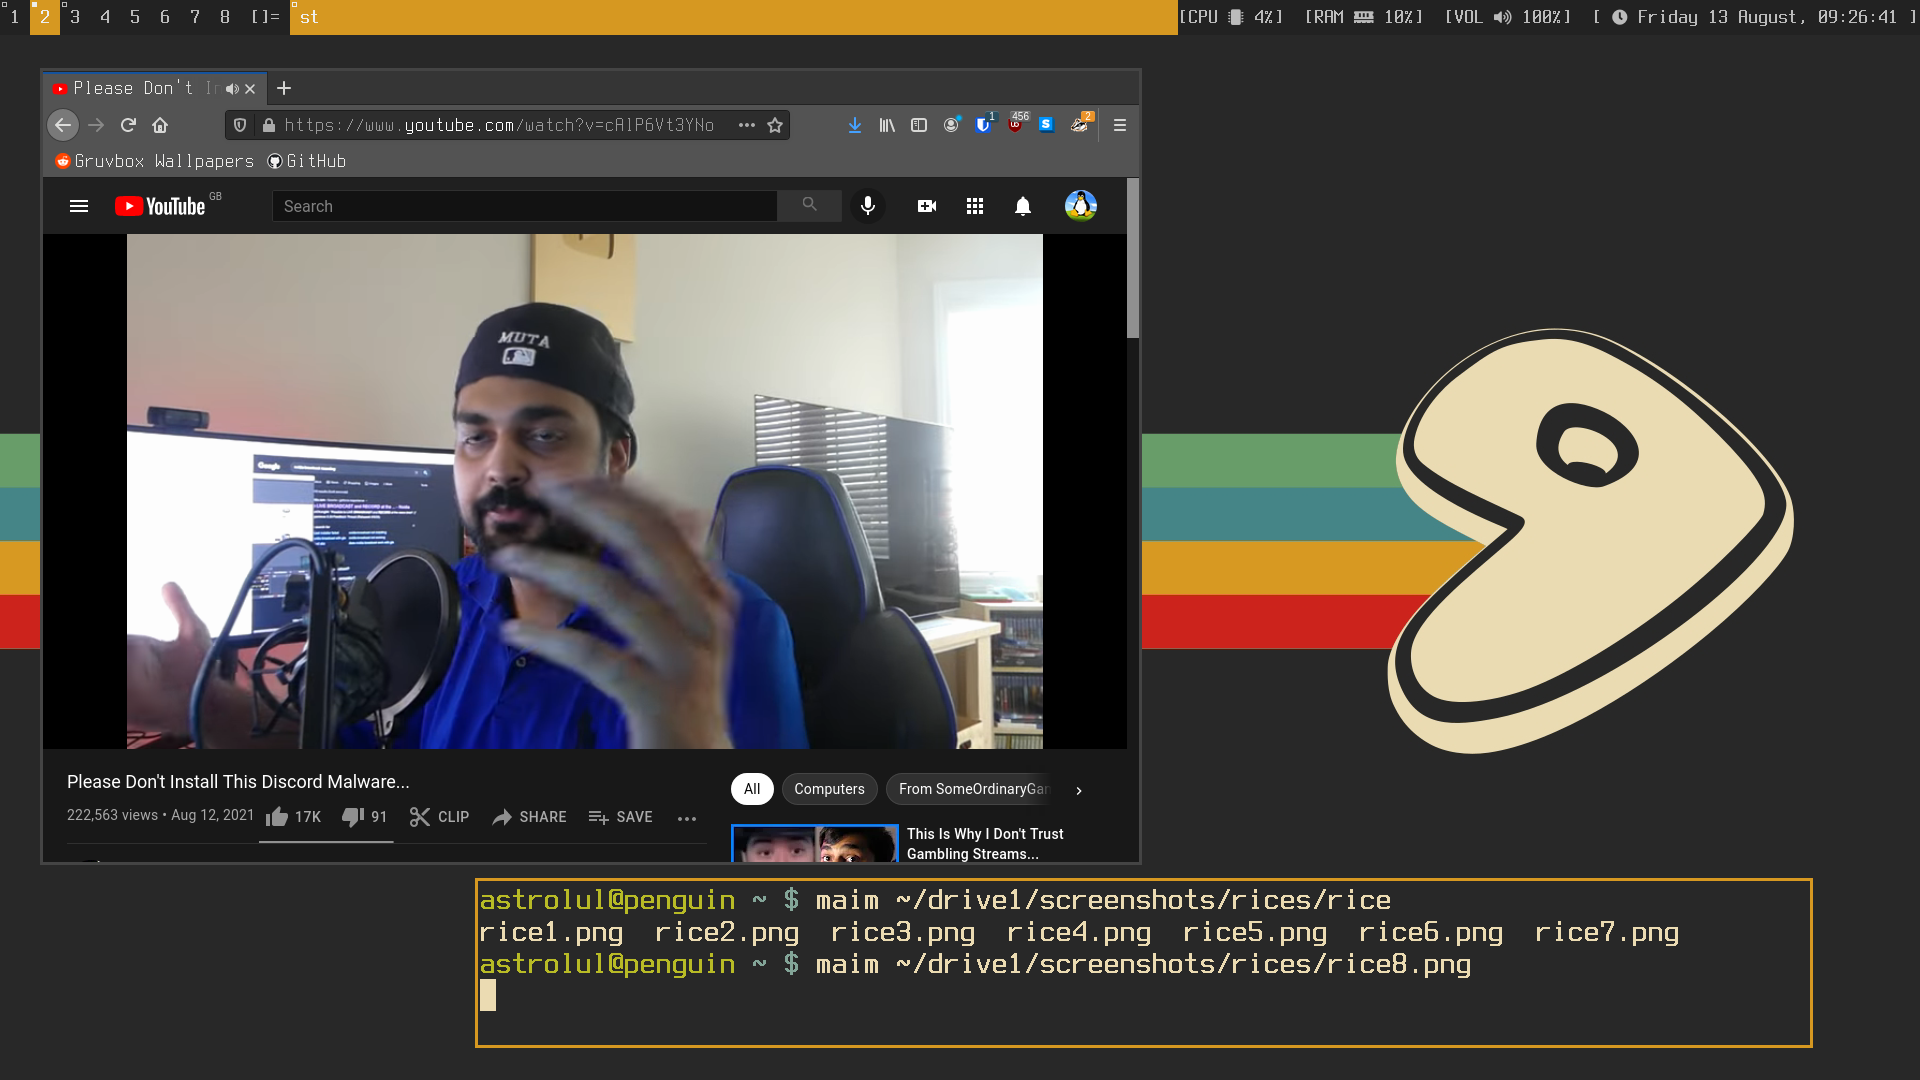The image size is (1920, 1080).
Task: Dislike the video with thumbs down
Action: [x=353, y=817]
